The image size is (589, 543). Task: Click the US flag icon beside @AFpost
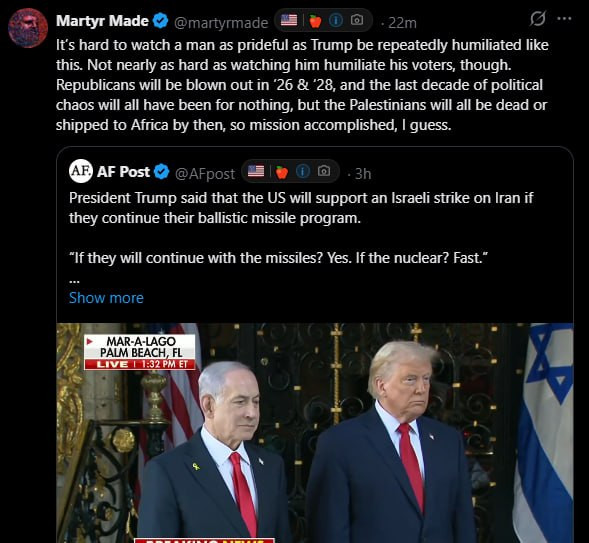click(256, 171)
